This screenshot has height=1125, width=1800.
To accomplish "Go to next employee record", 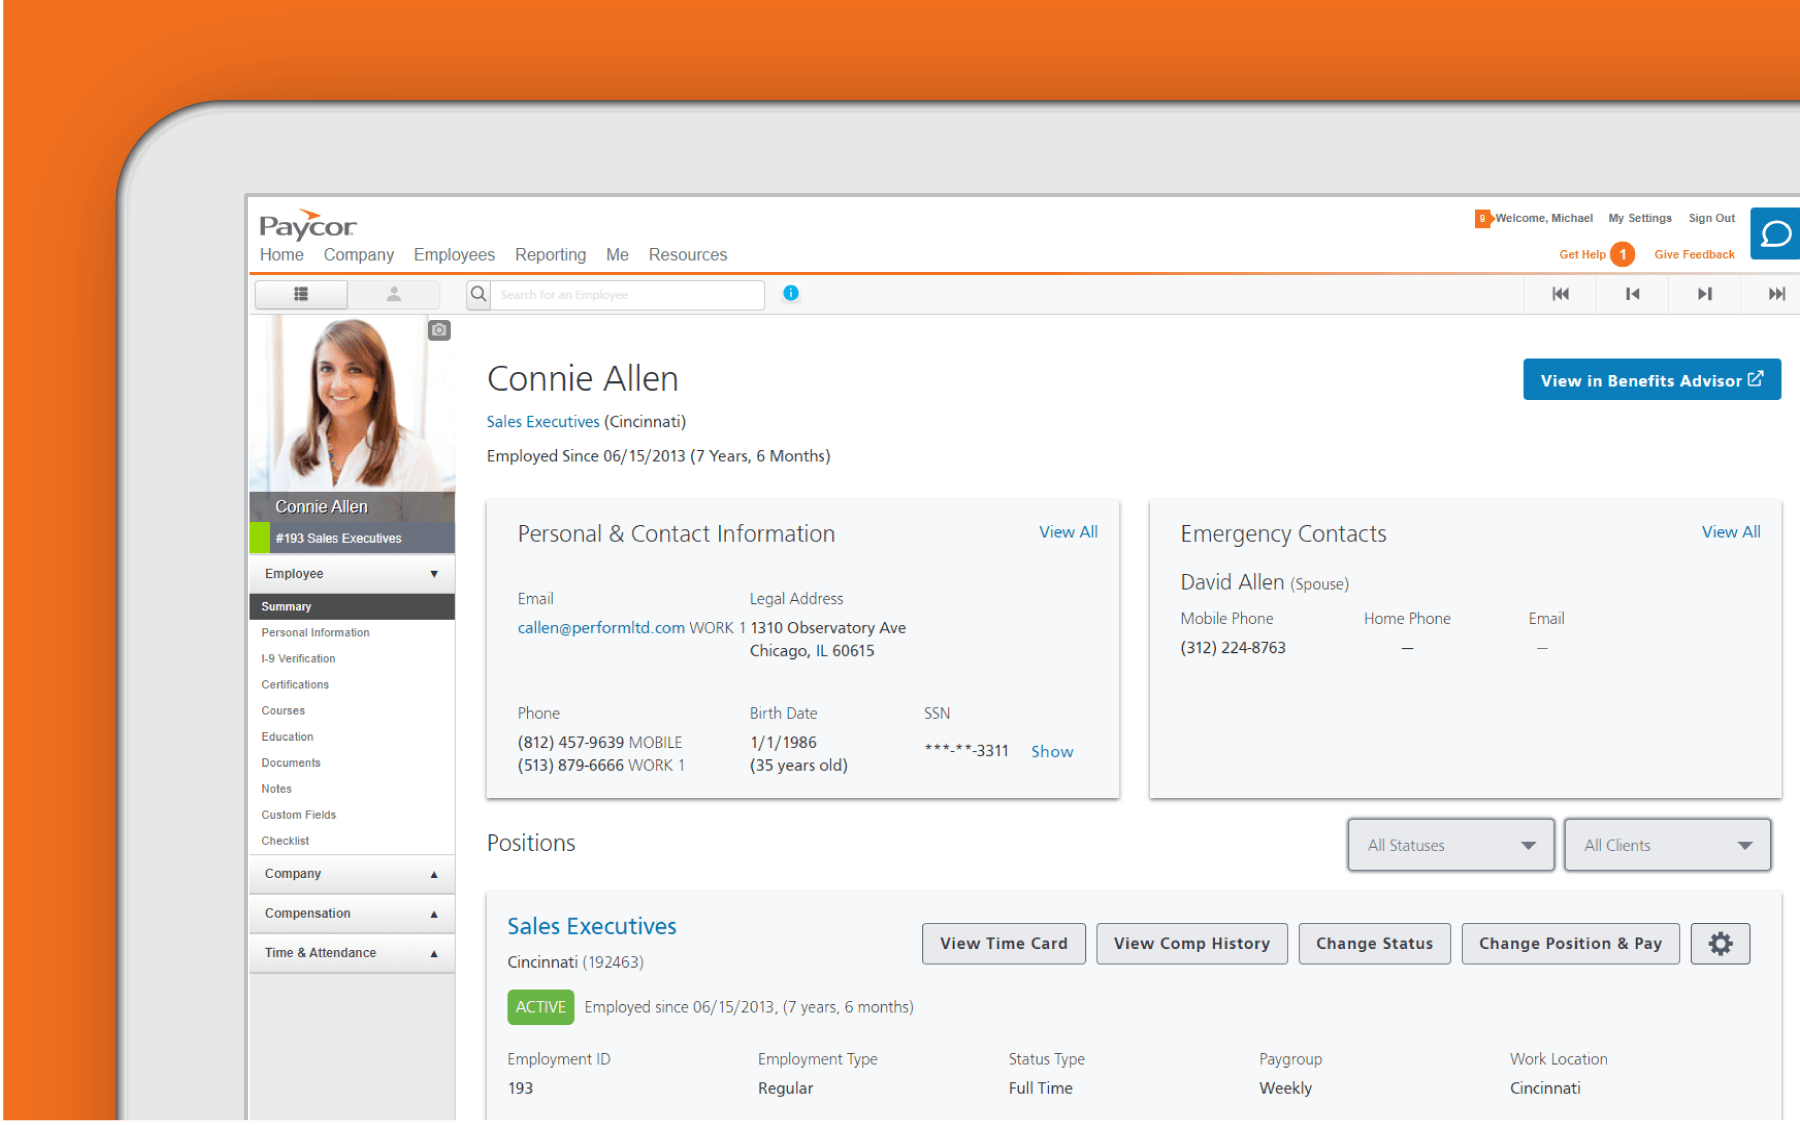I will coord(1704,294).
